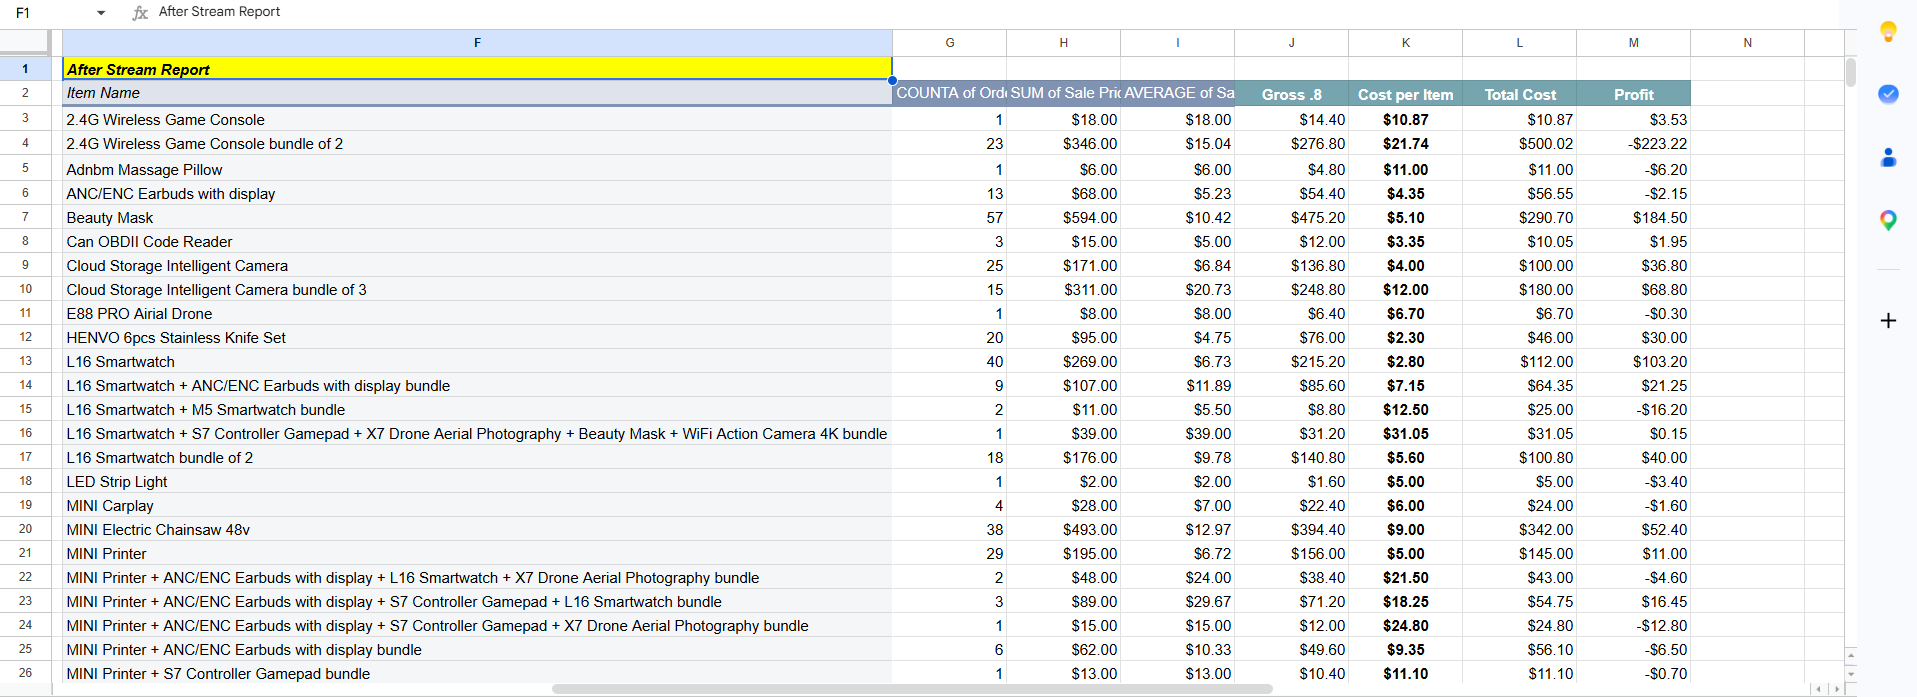Click the formula bar text After Stream Report

[219, 12]
